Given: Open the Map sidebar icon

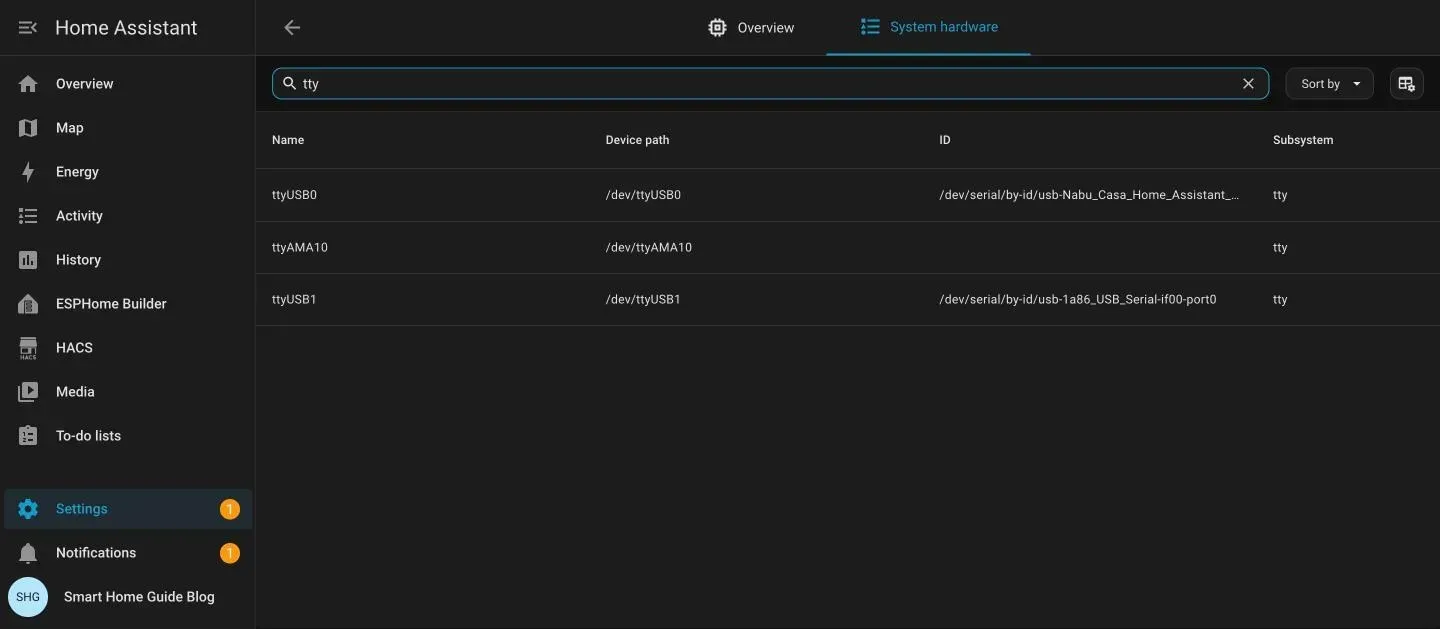Looking at the screenshot, I should click(28, 128).
